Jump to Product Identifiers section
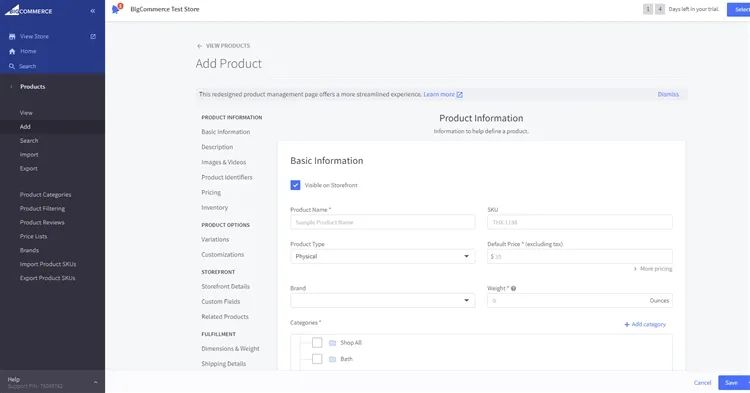The image size is (750, 393). coord(227,177)
